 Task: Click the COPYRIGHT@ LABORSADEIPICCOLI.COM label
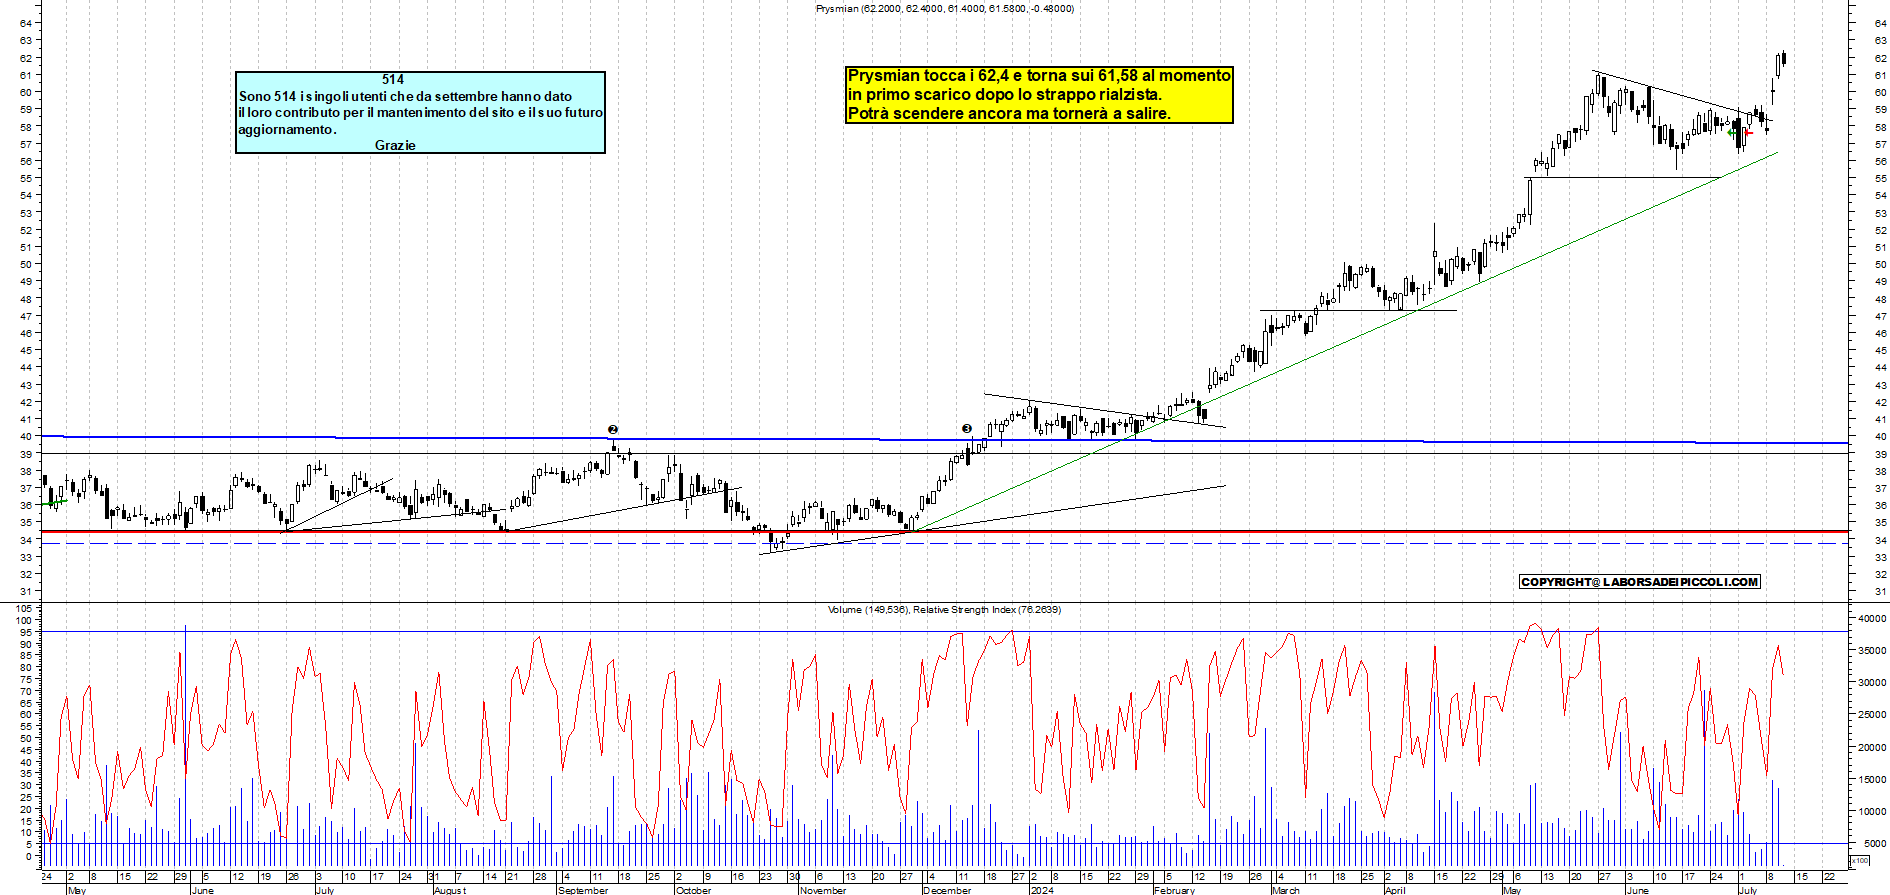tap(1640, 582)
